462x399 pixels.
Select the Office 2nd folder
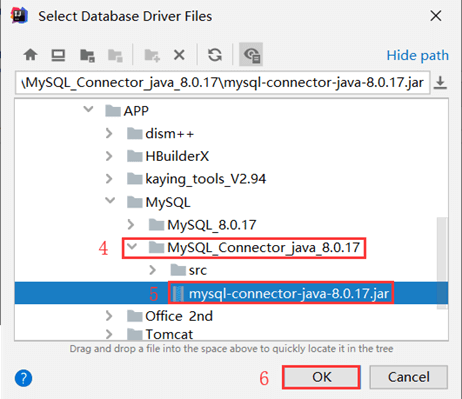[x=170, y=316]
